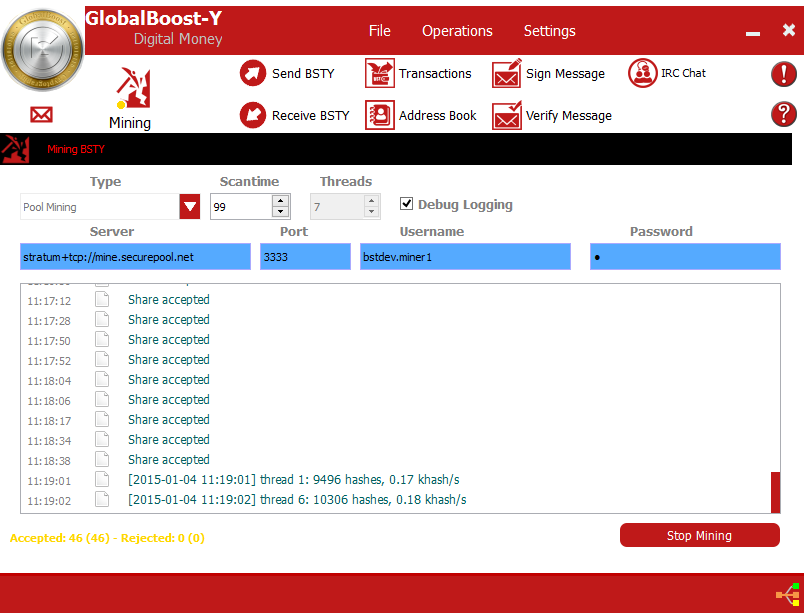Click the Threads number field
Viewport: 810px width, 613px height.
pos(337,207)
